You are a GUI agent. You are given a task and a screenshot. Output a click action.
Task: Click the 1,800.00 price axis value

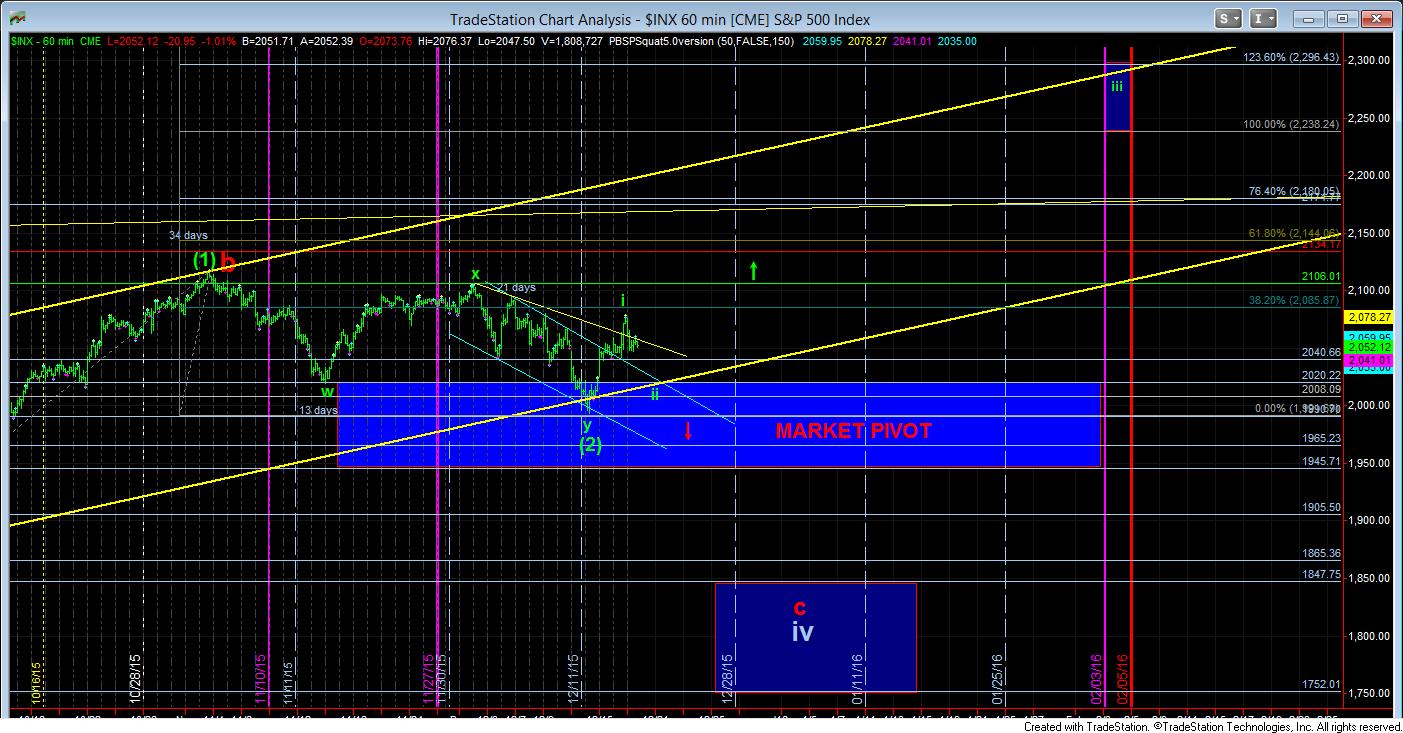tap(1371, 636)
